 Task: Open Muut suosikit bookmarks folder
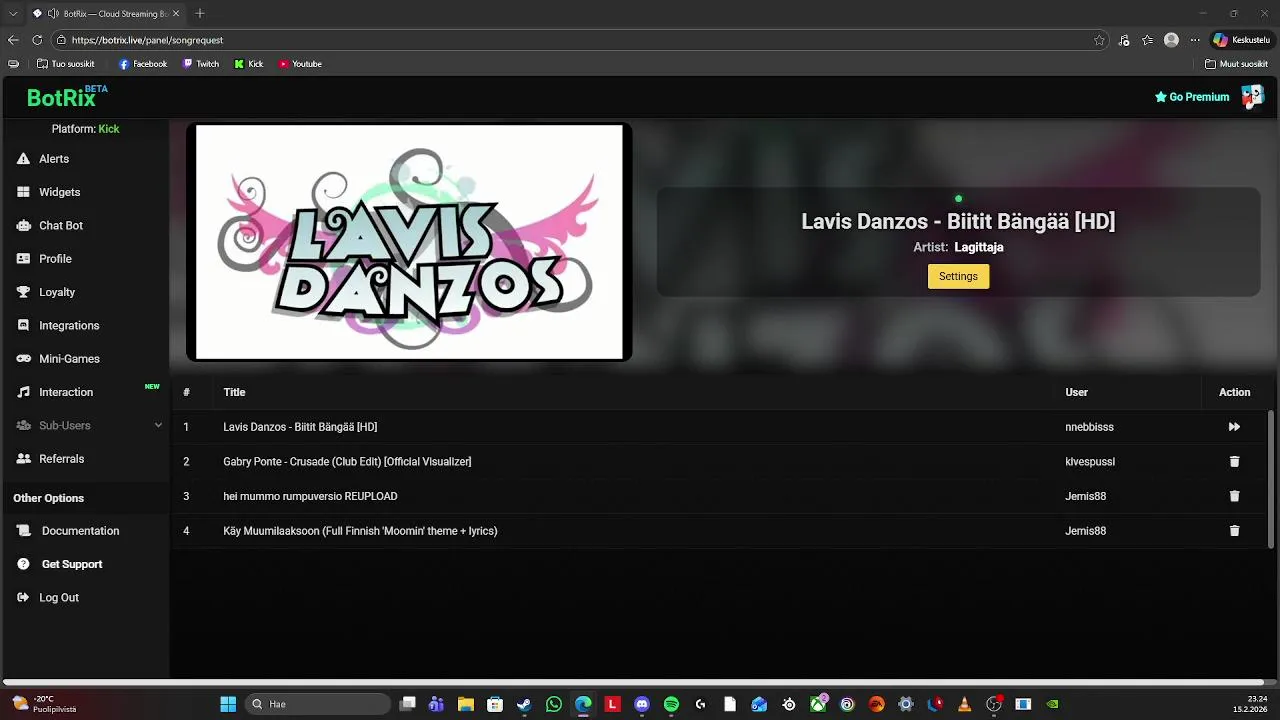point(1236,64)
